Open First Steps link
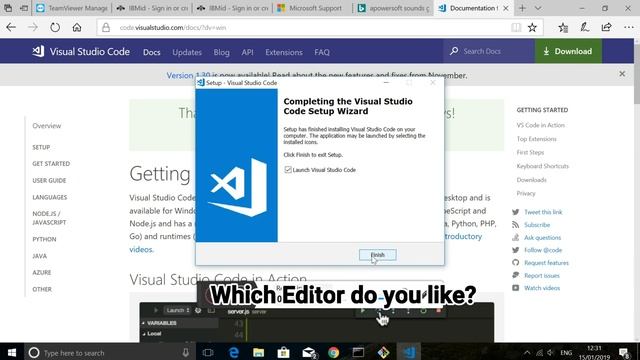640x360 pixels. click(x=530, y=152)
